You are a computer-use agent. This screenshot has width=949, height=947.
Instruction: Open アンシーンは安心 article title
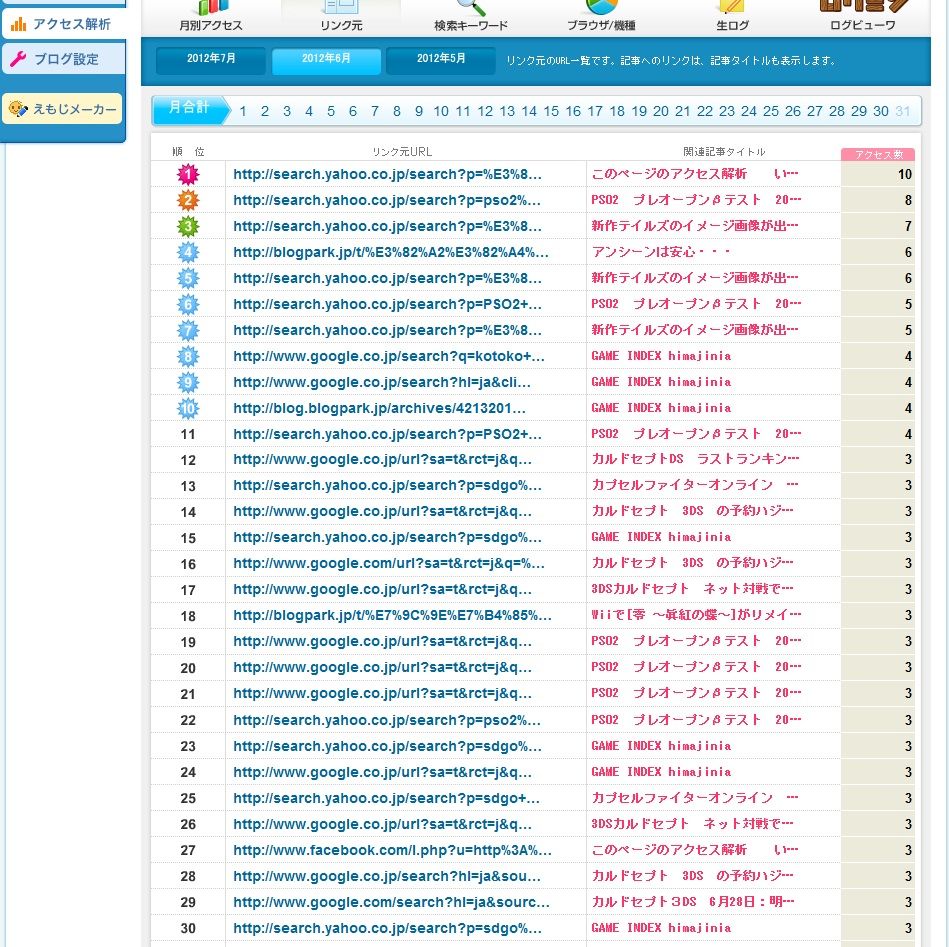(x=661, y=252)
